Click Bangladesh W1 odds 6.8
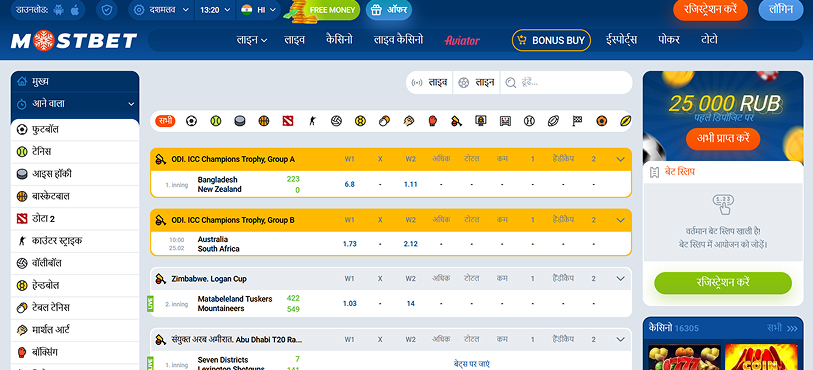The height and width of the screenshot is (370, 813). (x=349, y=184)
